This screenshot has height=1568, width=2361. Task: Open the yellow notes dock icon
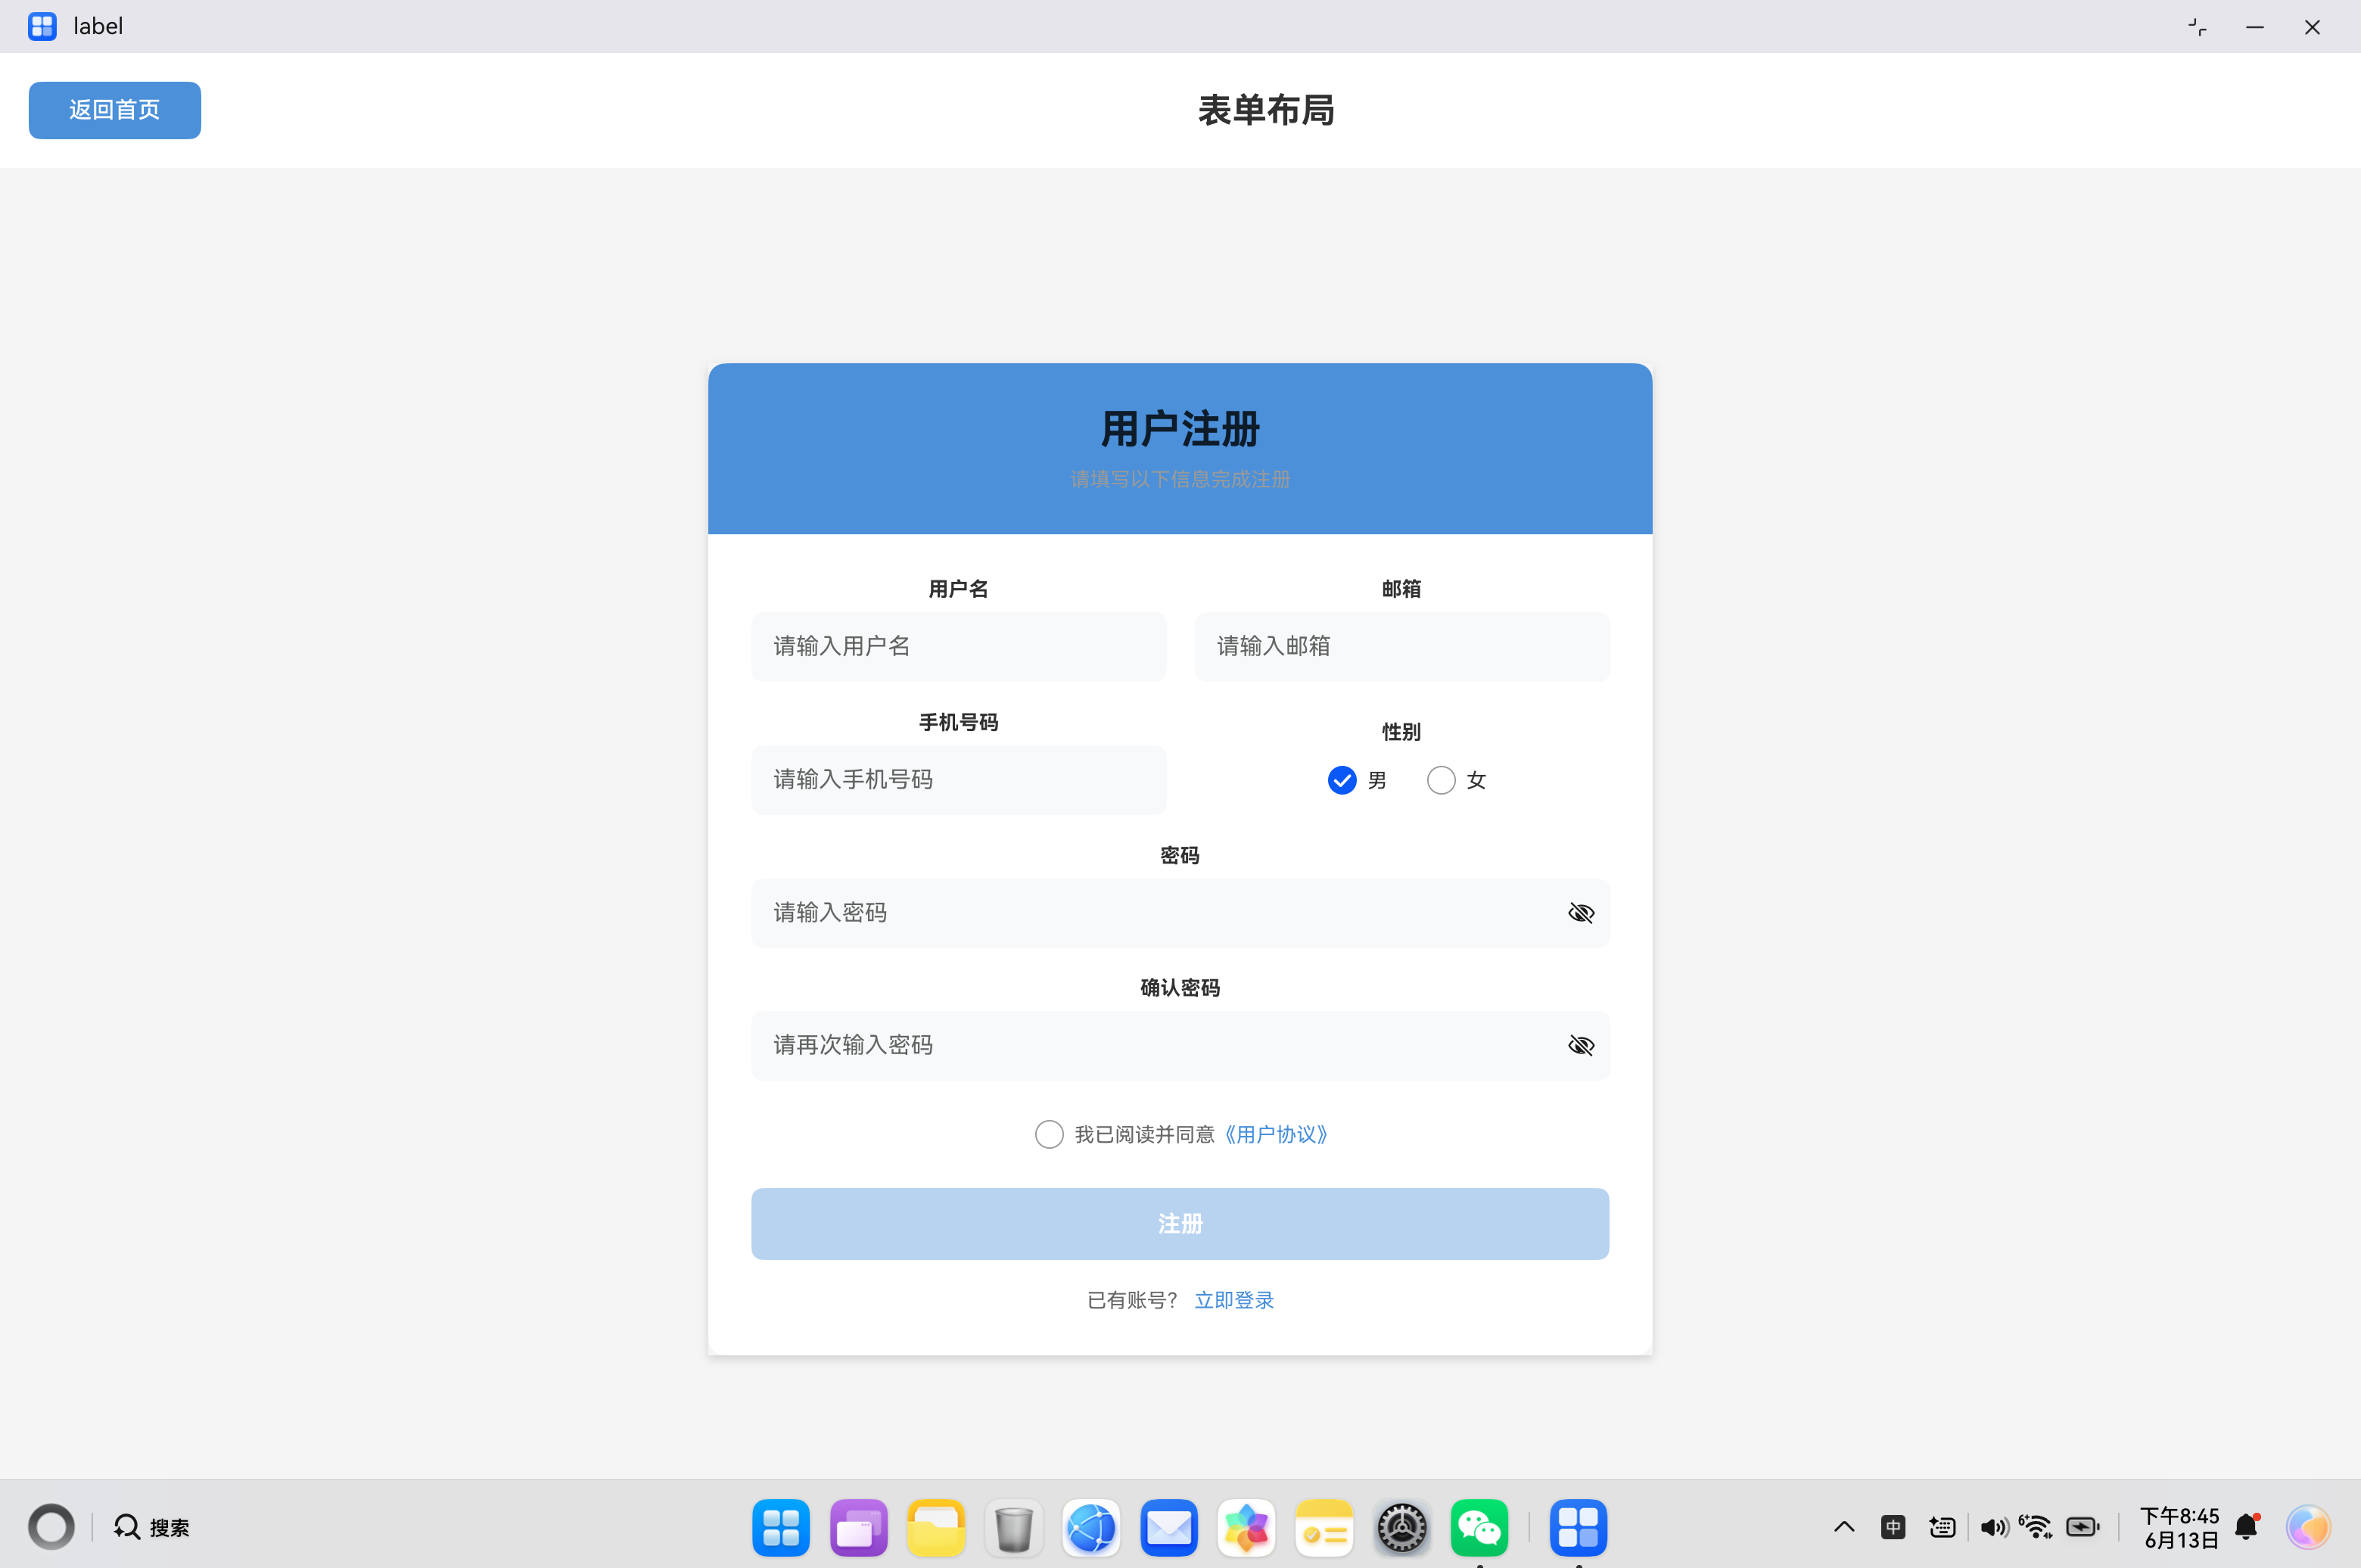tap(1324, 1528)
